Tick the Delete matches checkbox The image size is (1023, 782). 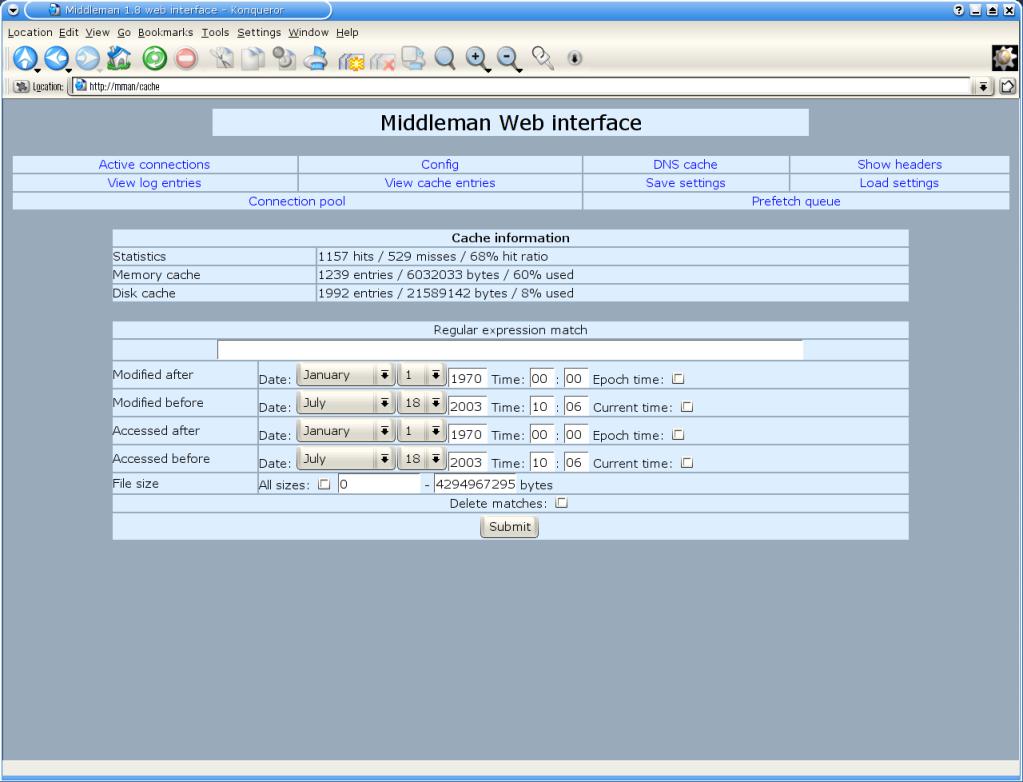[562, 503]
